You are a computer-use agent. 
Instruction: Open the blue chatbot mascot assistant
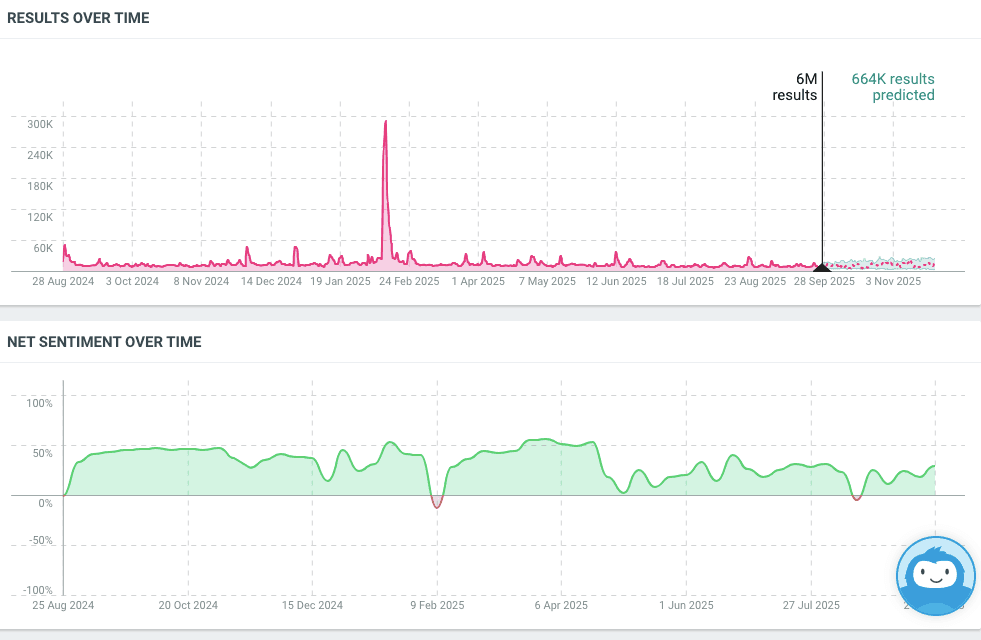[x=935, y=576]
